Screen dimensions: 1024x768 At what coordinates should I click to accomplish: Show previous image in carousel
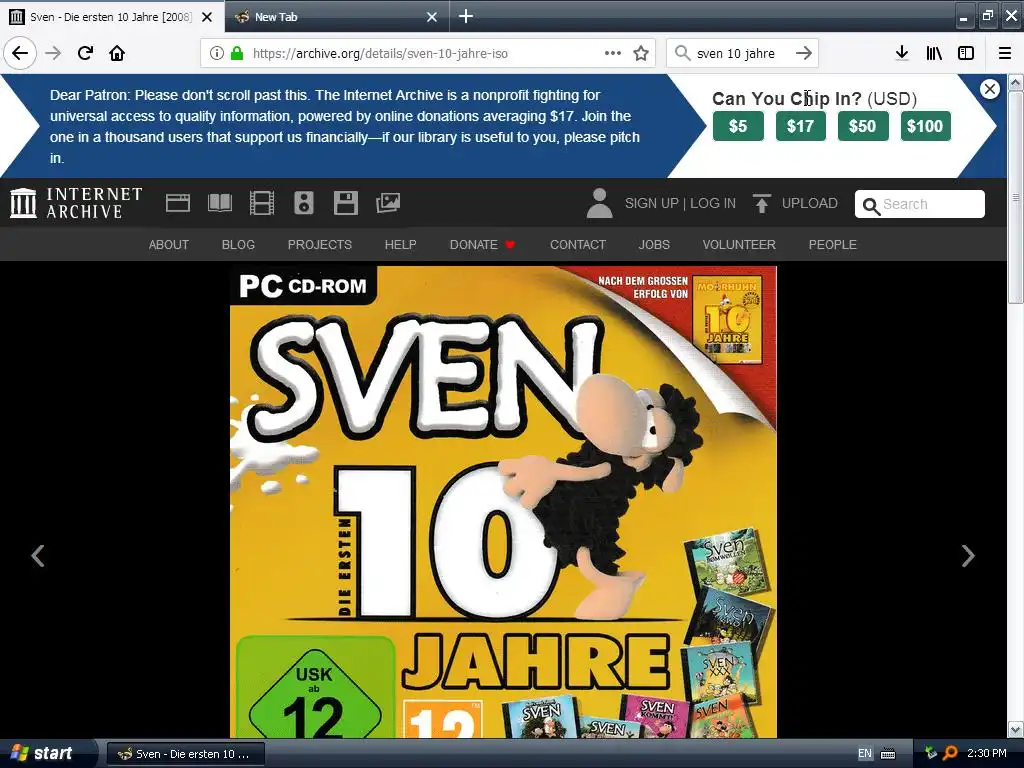pyautogui.click(x=38, y=556)
